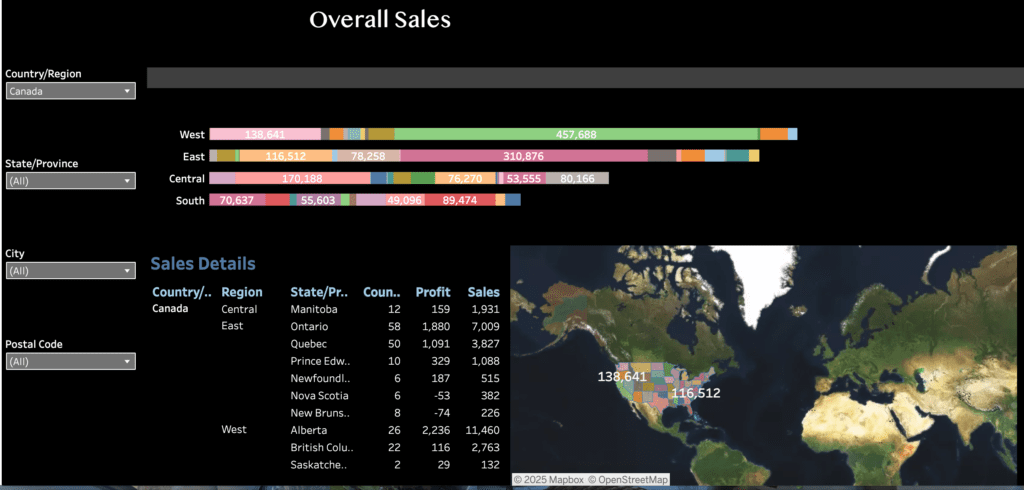This screenshot has height=490, width=1024.
Task: Select the pink 138,641 segment in West bar
Action: point(265,134)
